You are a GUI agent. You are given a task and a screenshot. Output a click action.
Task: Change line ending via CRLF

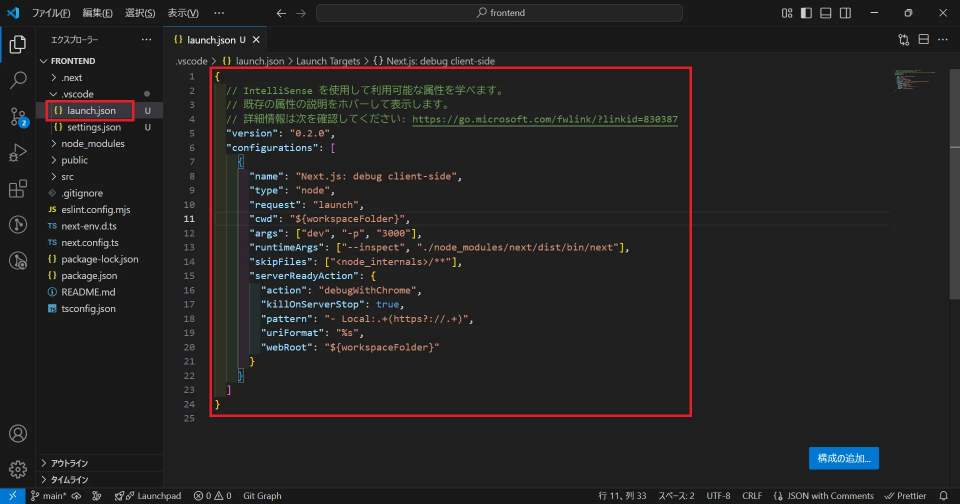pyautogui.click(x=752, y=496)
